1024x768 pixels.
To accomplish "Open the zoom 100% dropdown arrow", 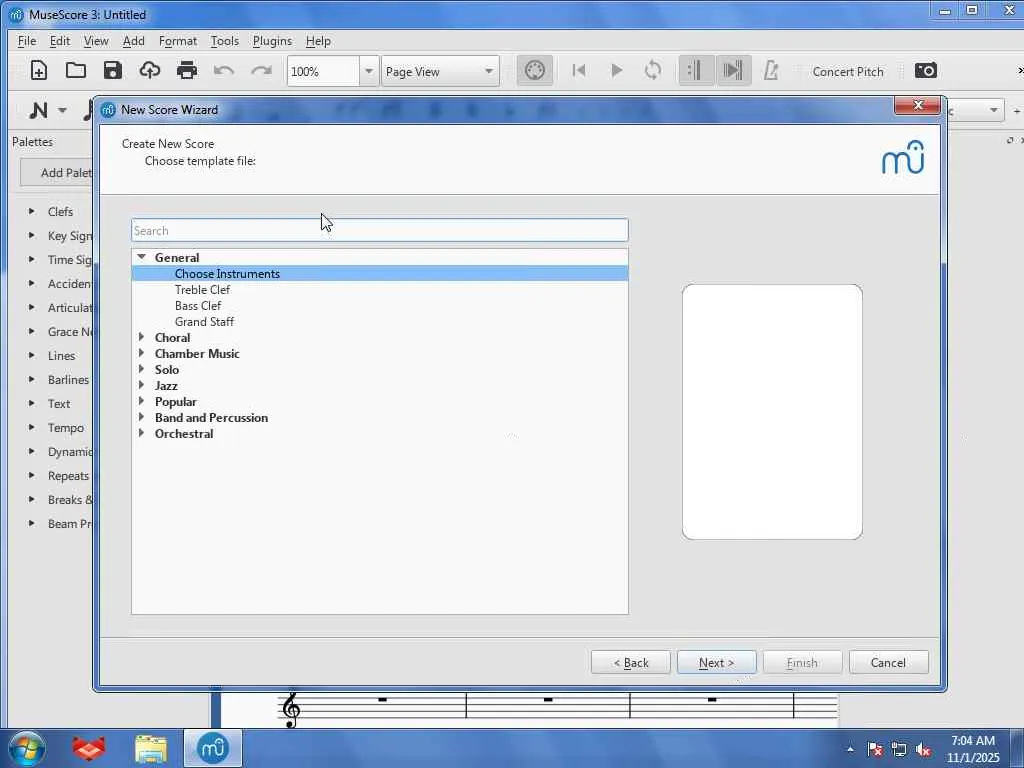I will click(x=369, y=71).
